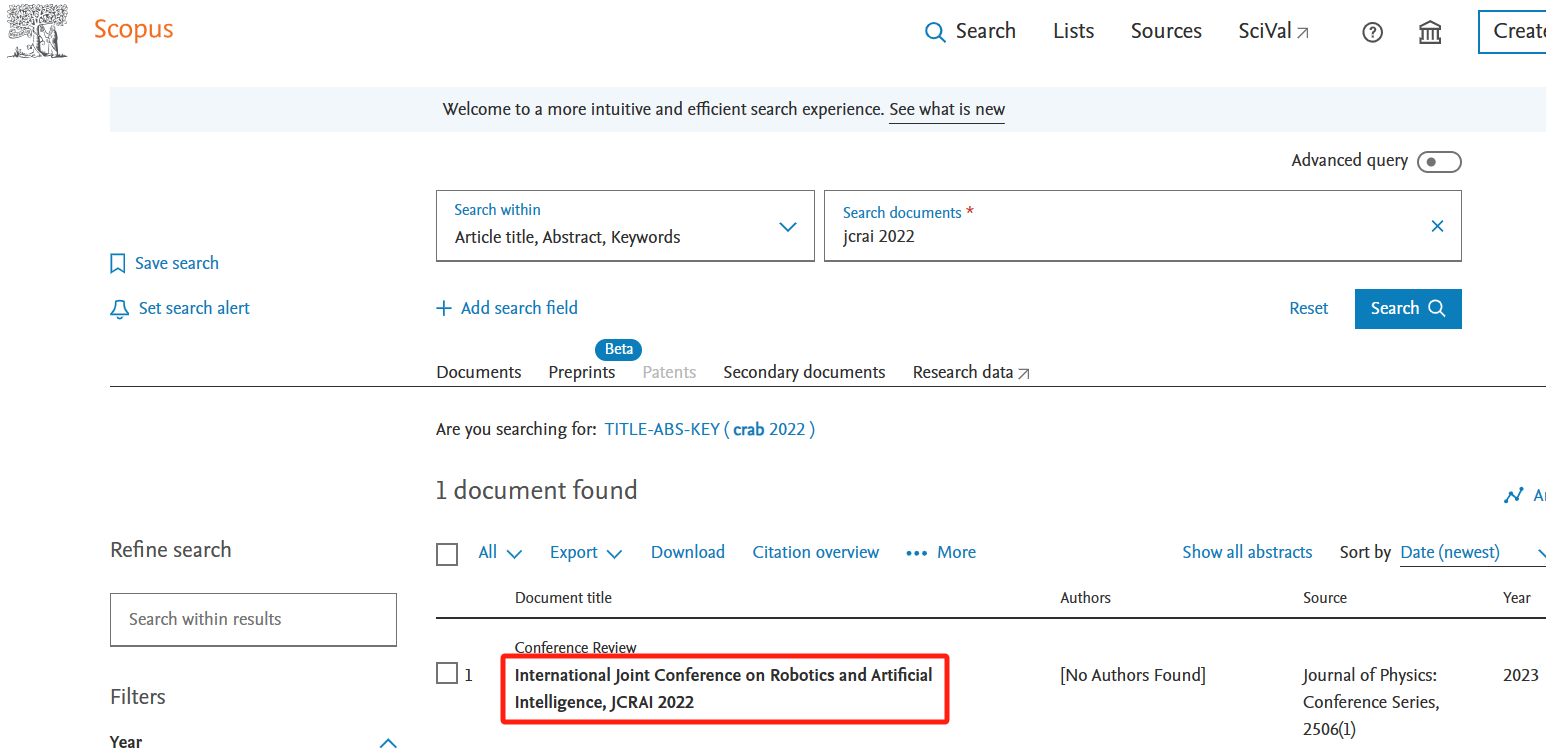Viewport: 1546px width, 754px height.
Task: Switch to the Secondary documents tab
Action: point(804,372)
